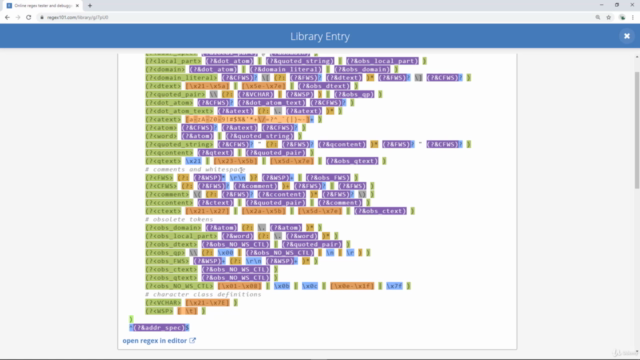Click the (?&obs_ctext) reference token
The height and width of the screenshot is (360, 640).
[x=380, y=211]
